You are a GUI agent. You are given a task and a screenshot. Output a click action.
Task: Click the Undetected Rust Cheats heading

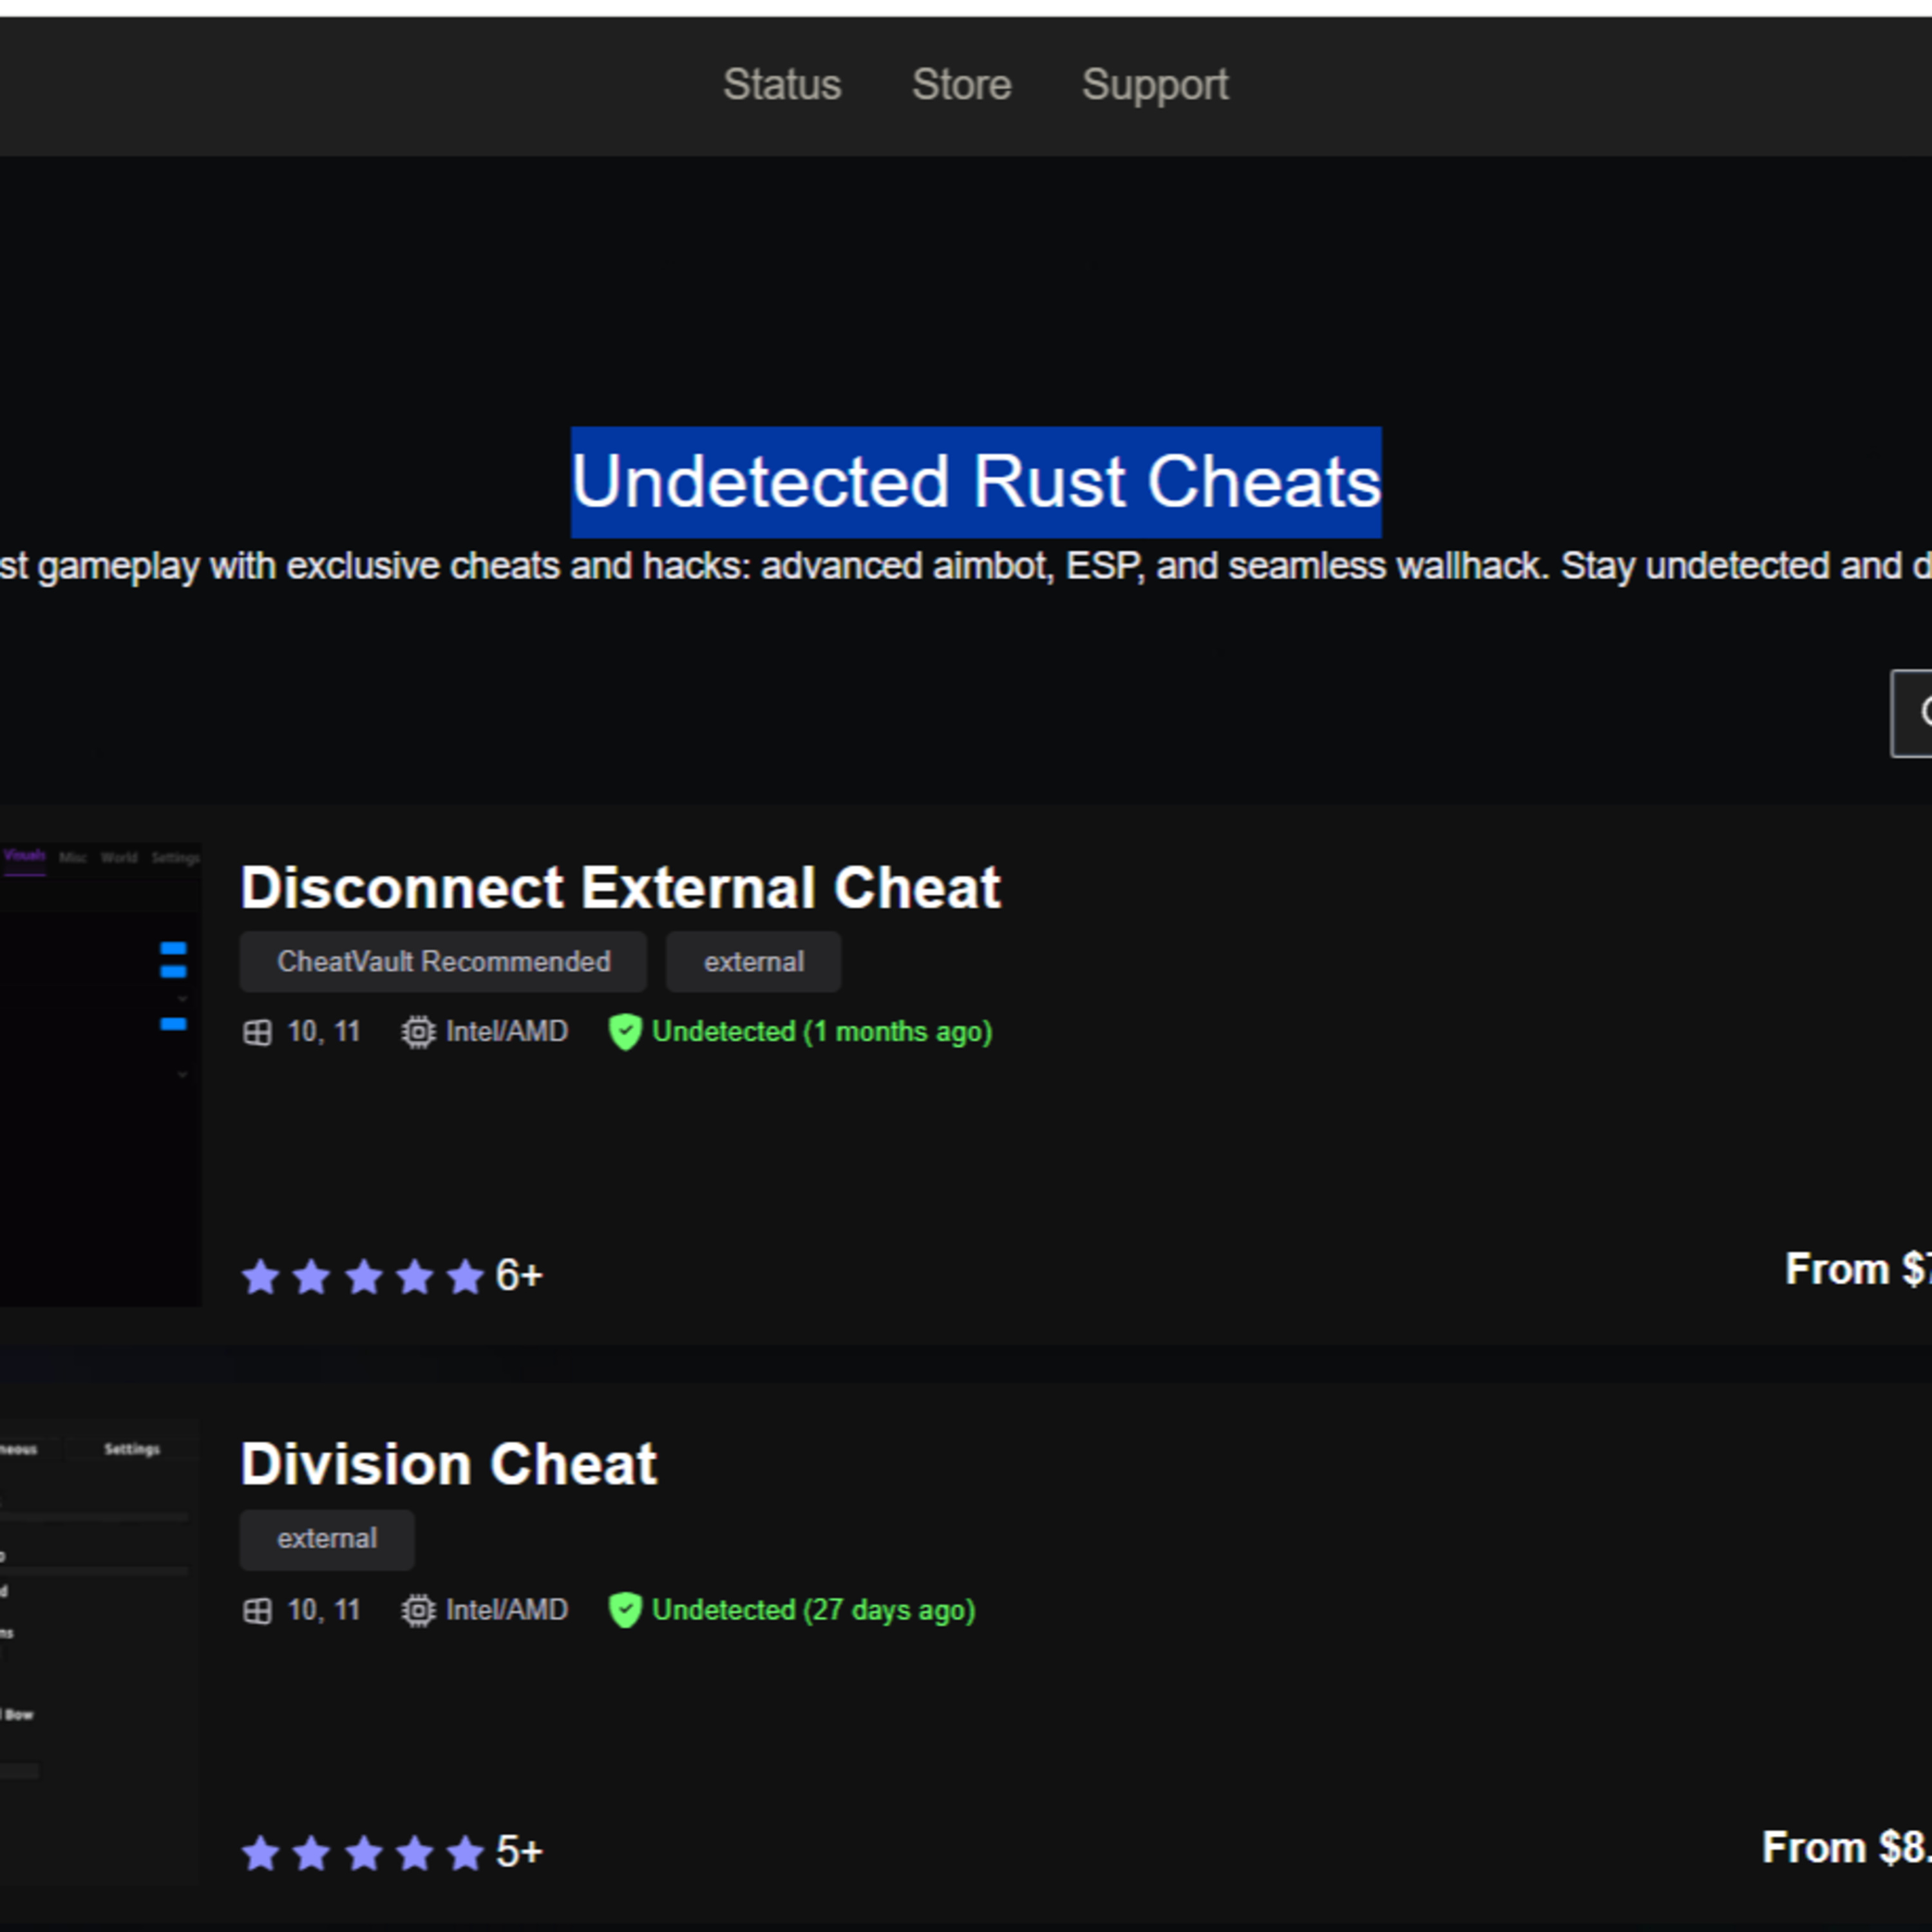[x=976, y=482]
